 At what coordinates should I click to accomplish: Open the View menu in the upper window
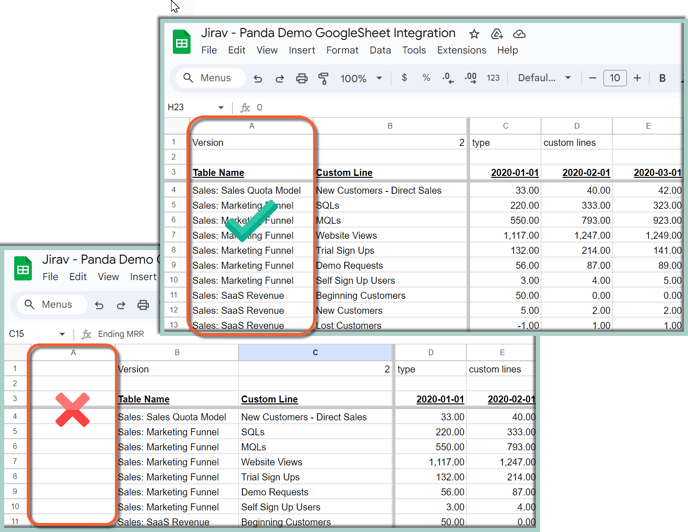pyautogui.click(x=267, y=50)
